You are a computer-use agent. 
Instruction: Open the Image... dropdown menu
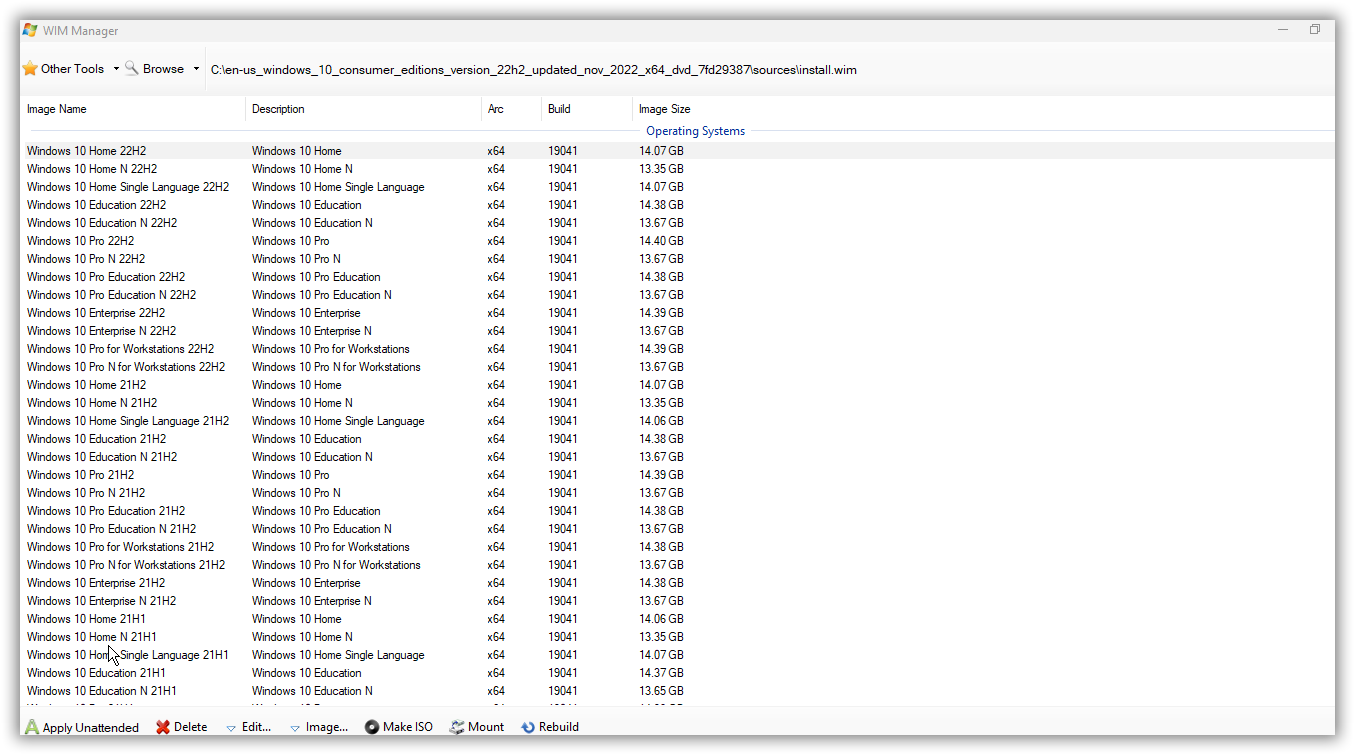tap(319, 727)
